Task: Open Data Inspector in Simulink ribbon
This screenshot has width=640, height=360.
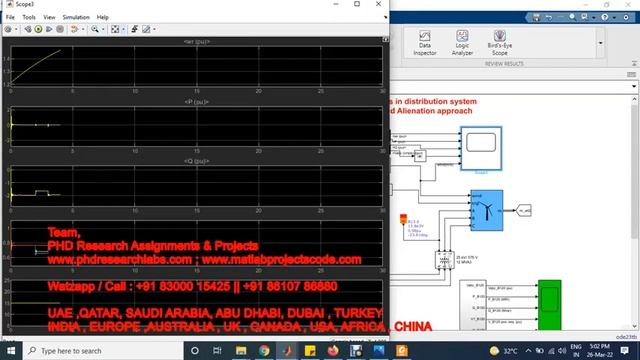Action: coord(424,42)
